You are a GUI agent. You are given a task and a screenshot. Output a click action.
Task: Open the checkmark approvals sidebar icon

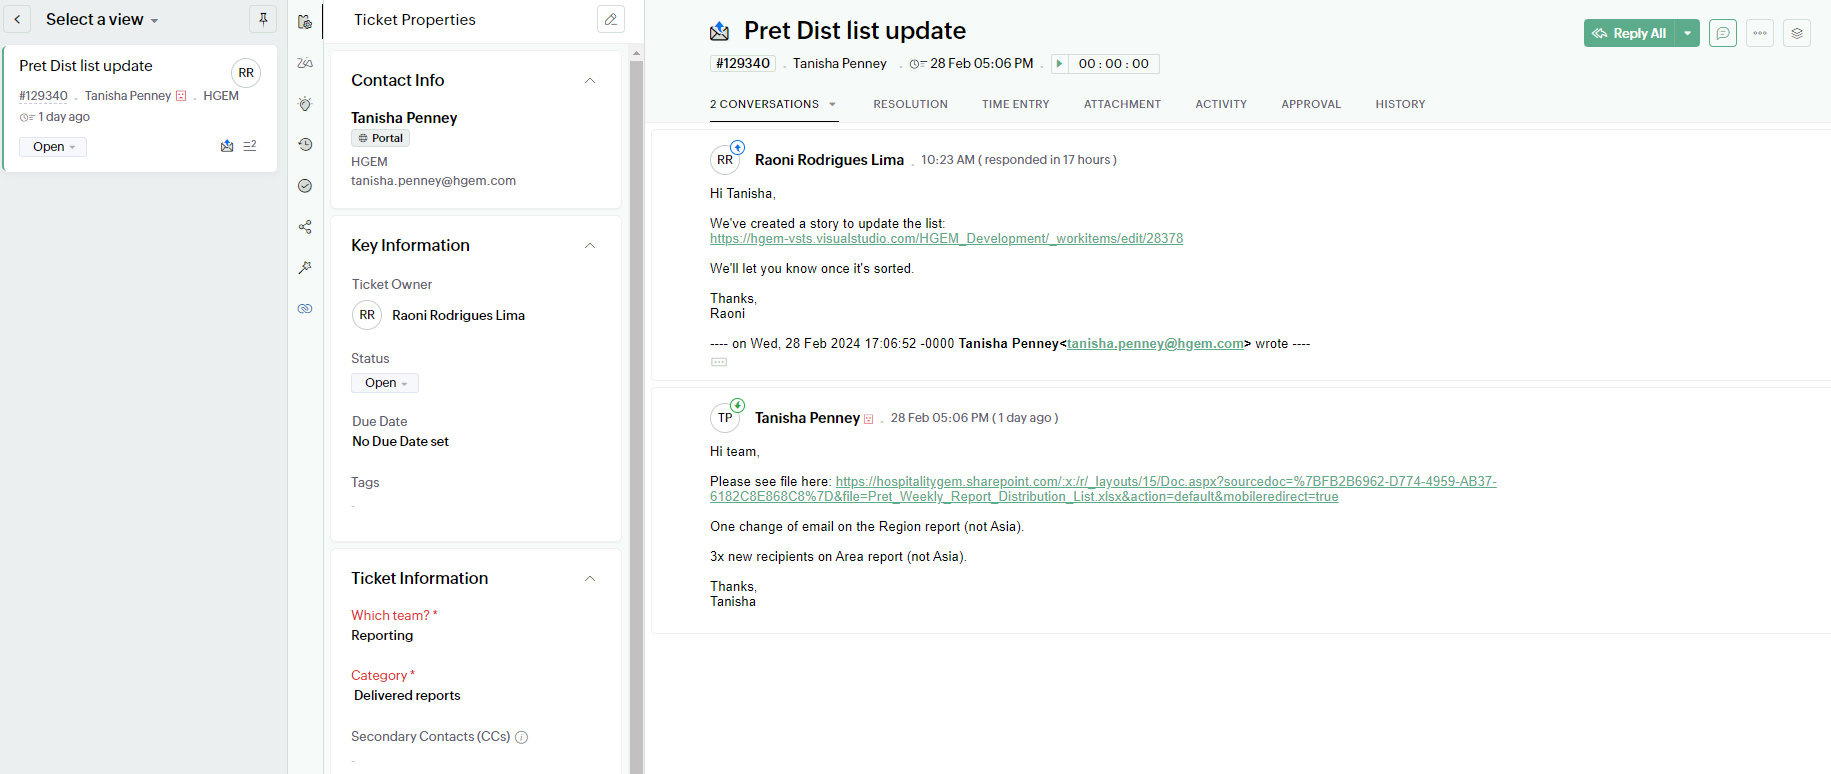305,186
